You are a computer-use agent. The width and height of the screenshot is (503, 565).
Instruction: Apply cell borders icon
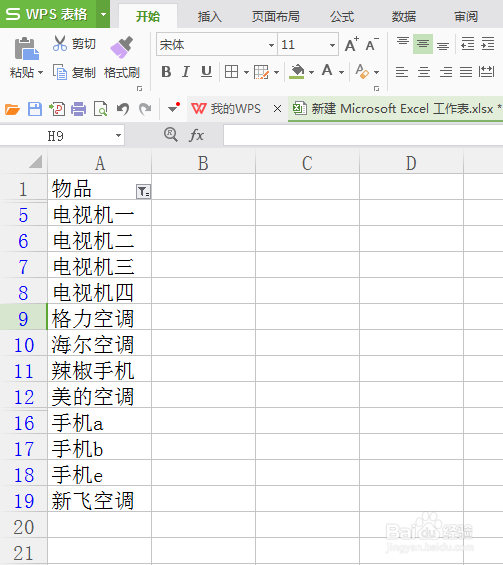(x=231, y=72)
